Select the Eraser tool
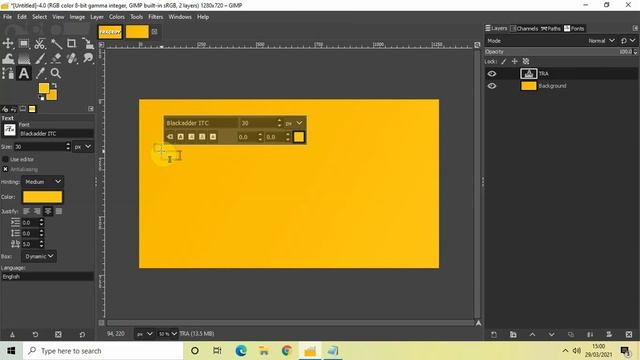Viewport: 640px width, 360px height. coord(56,58)
